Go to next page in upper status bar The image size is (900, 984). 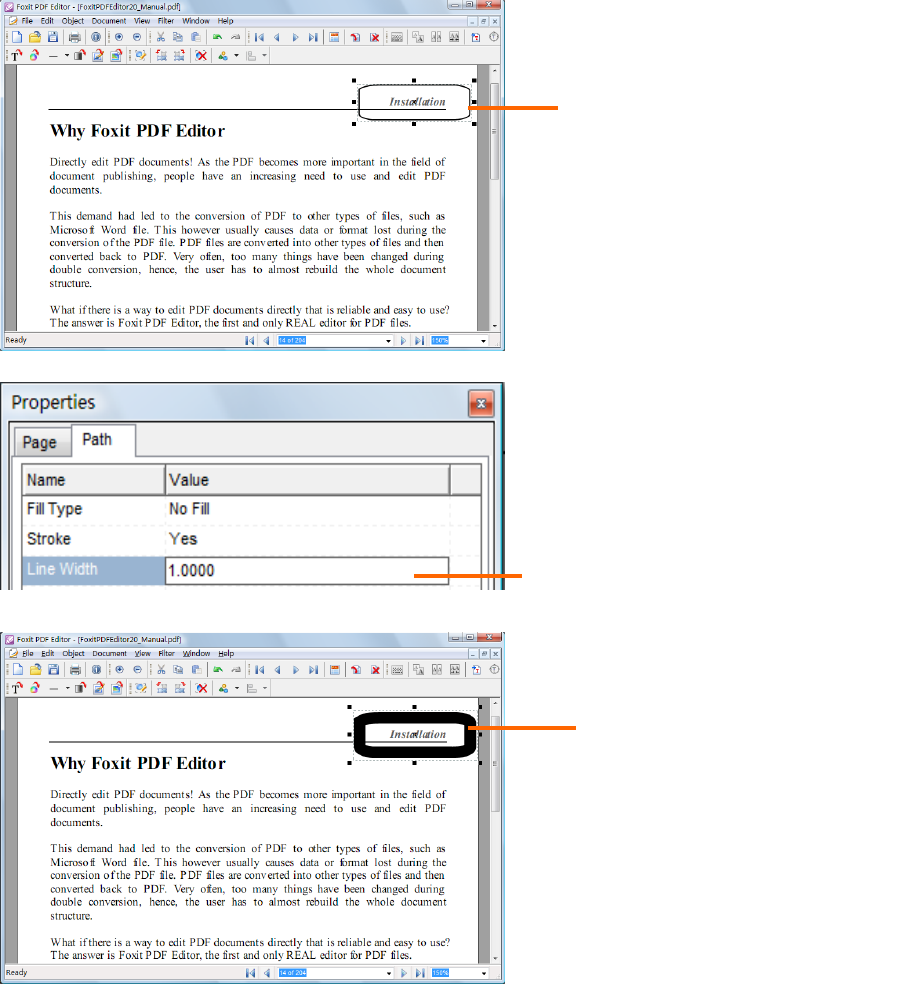(402, 341)
